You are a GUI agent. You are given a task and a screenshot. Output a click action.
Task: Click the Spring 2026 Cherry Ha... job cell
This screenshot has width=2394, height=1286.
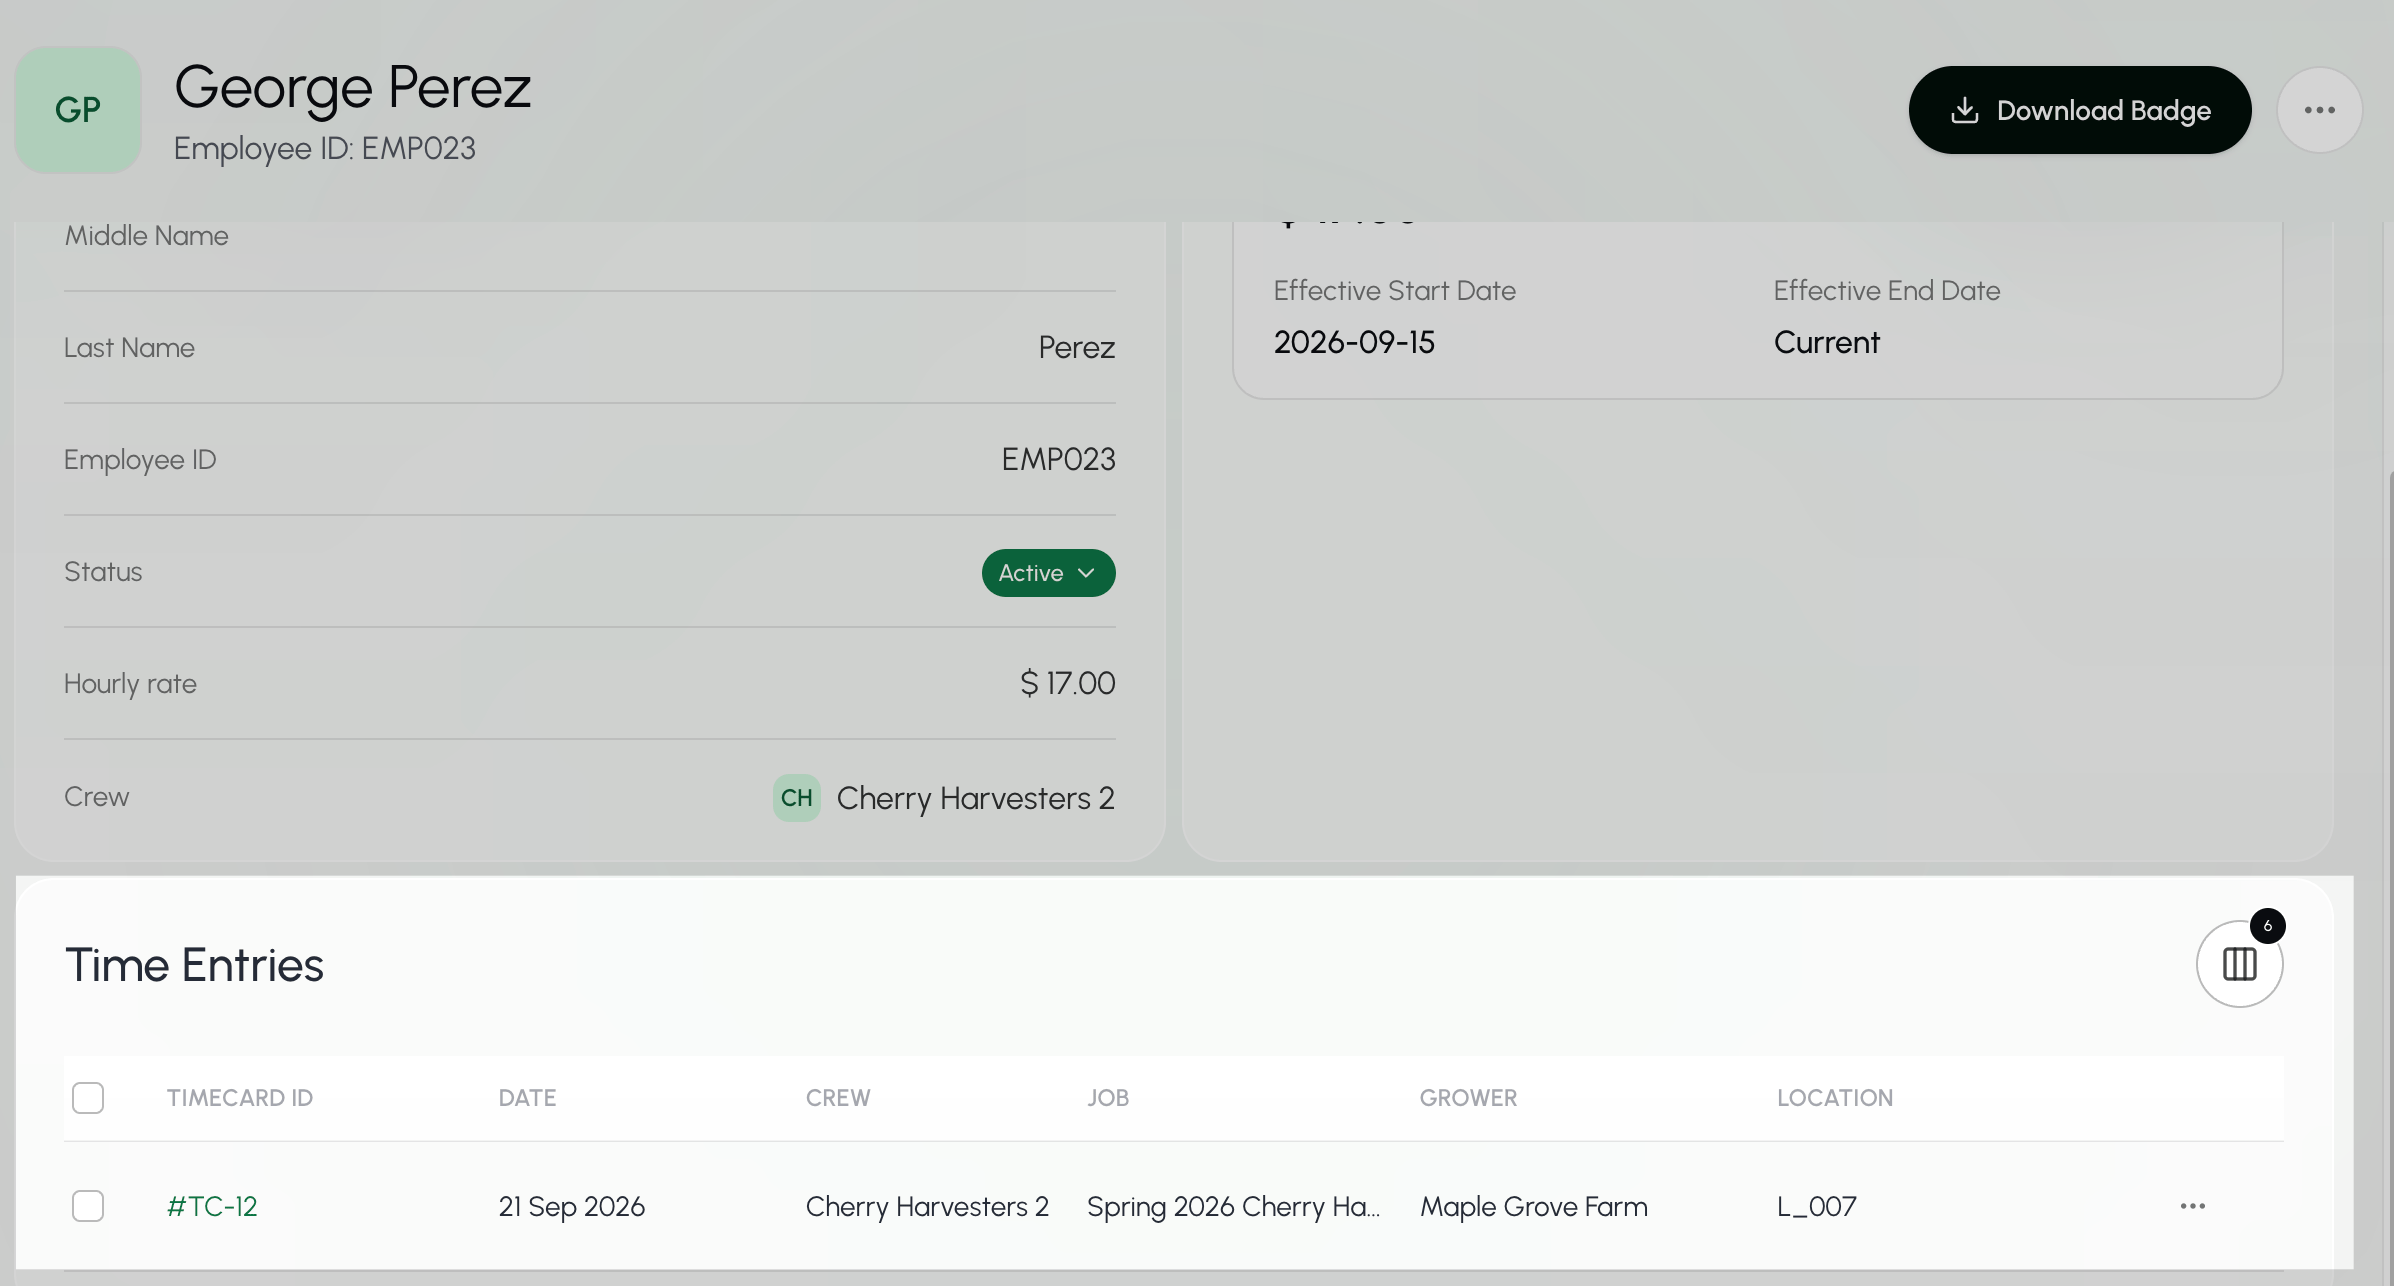(1233, 1206)
